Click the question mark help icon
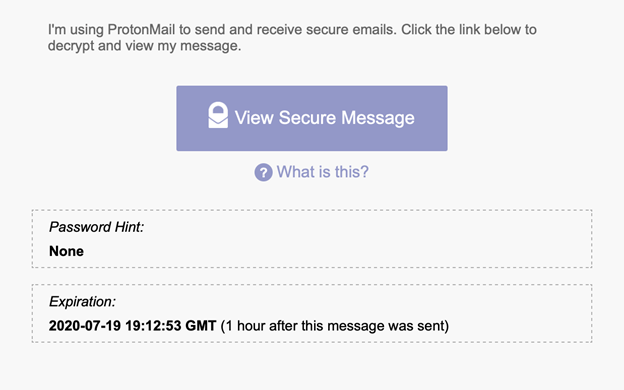624x390 pixels. pyautogui.click(x=263, y=172)
